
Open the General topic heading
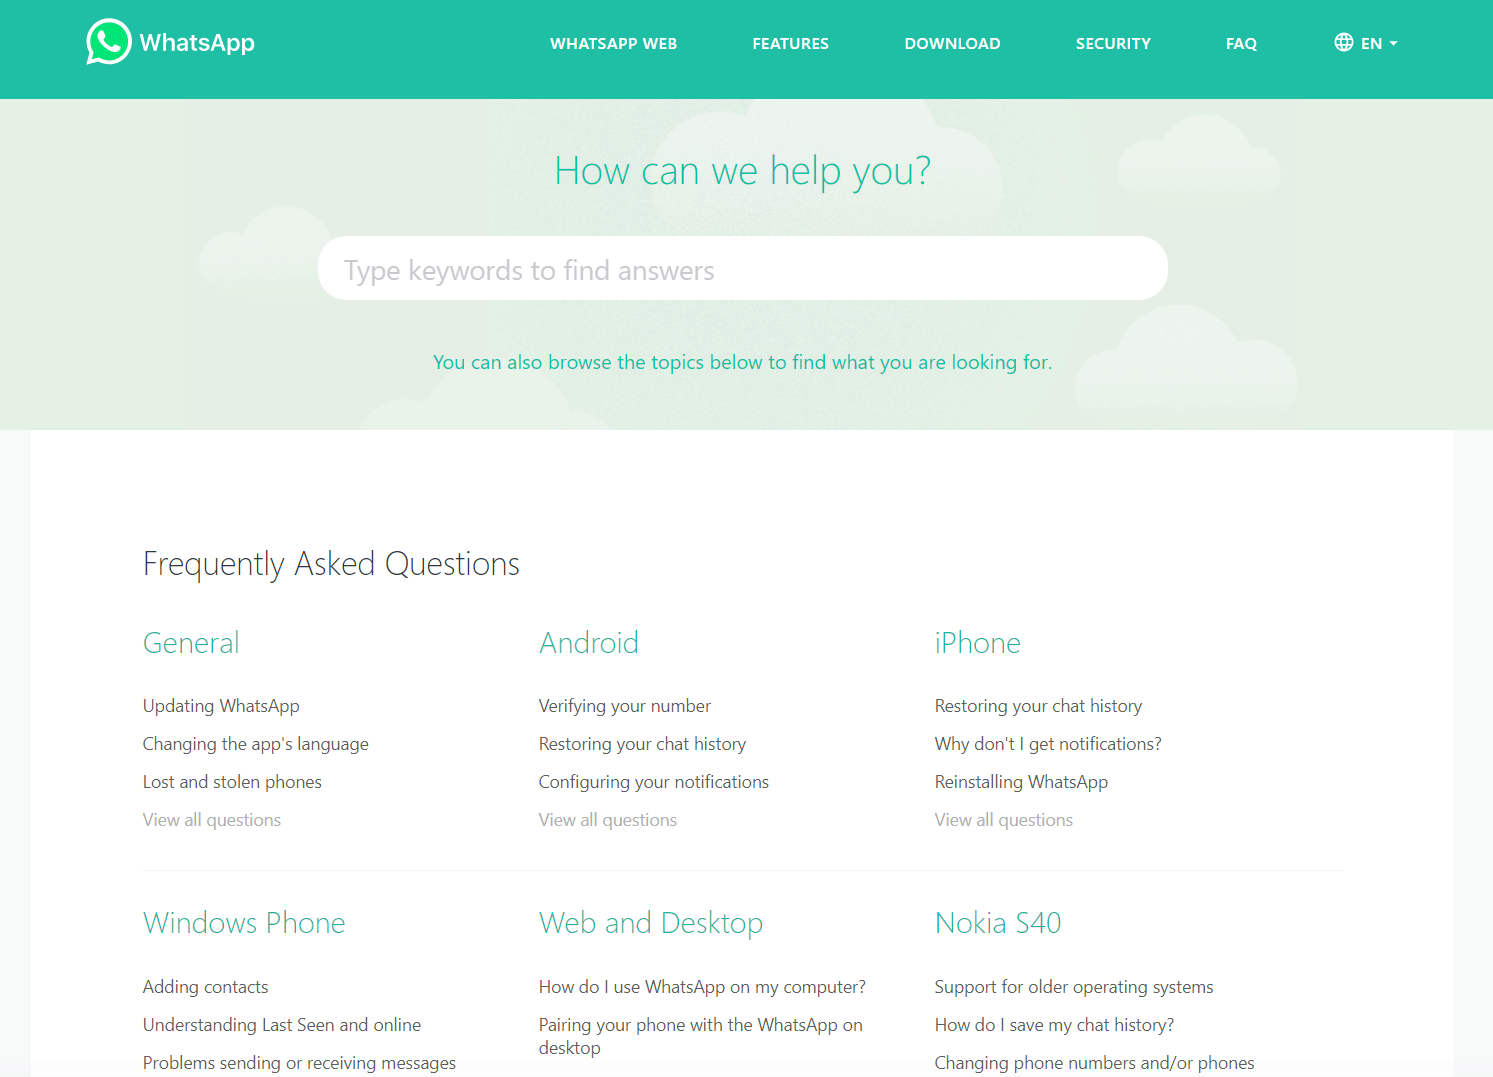point(191,643)
